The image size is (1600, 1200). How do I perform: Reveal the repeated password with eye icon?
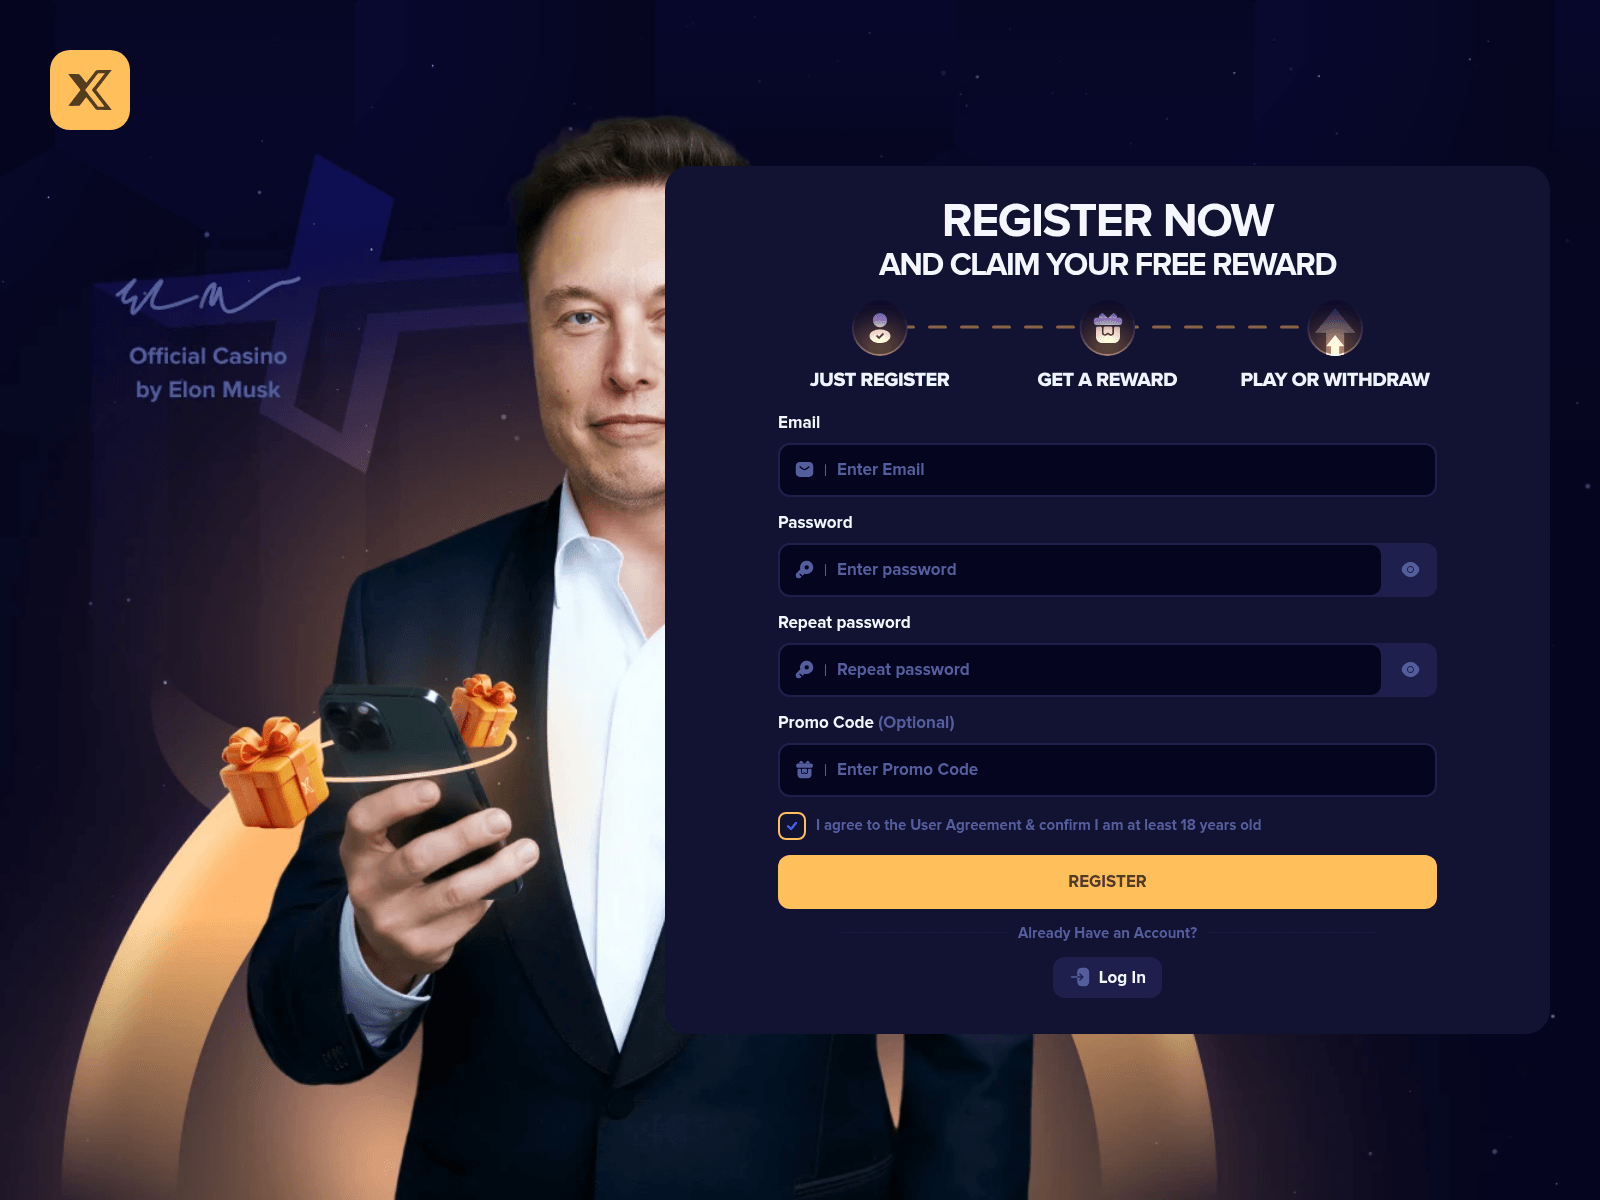tap(1410, 670)
